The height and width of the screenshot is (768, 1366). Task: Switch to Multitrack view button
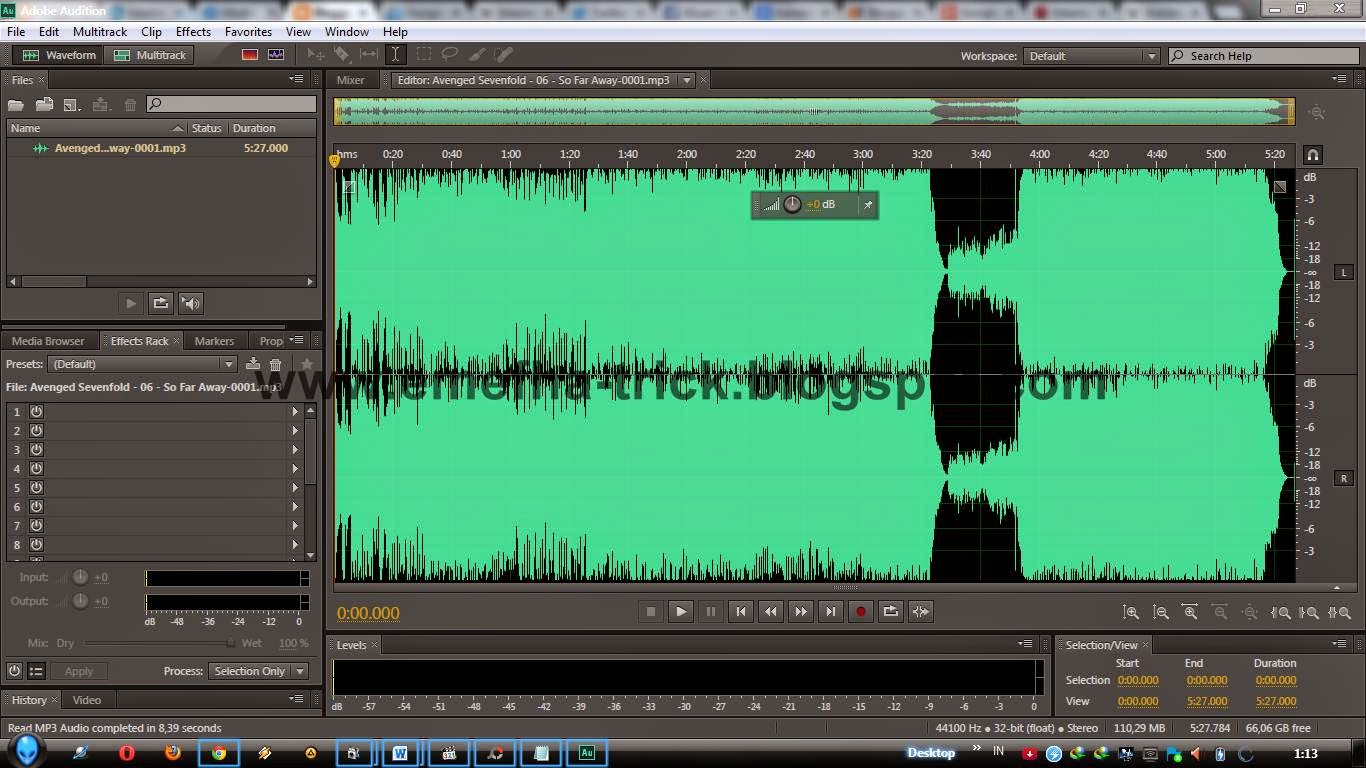pos(150,55)
